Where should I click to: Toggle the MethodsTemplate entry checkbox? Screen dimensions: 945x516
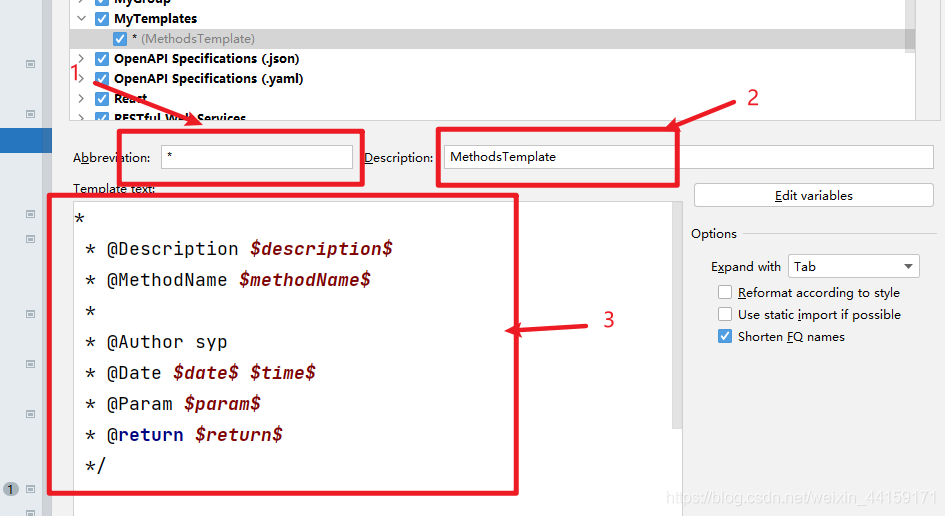pyautogui.click(x=120, y=39)
